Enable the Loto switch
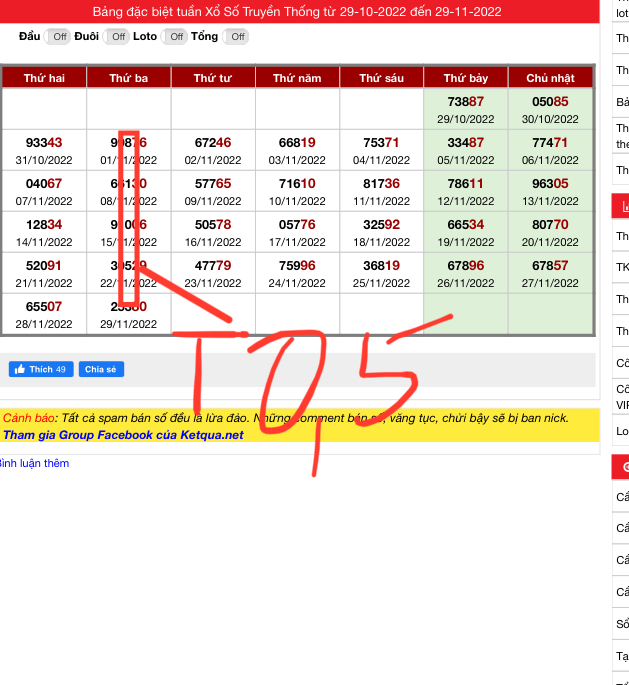 point(175,37)
